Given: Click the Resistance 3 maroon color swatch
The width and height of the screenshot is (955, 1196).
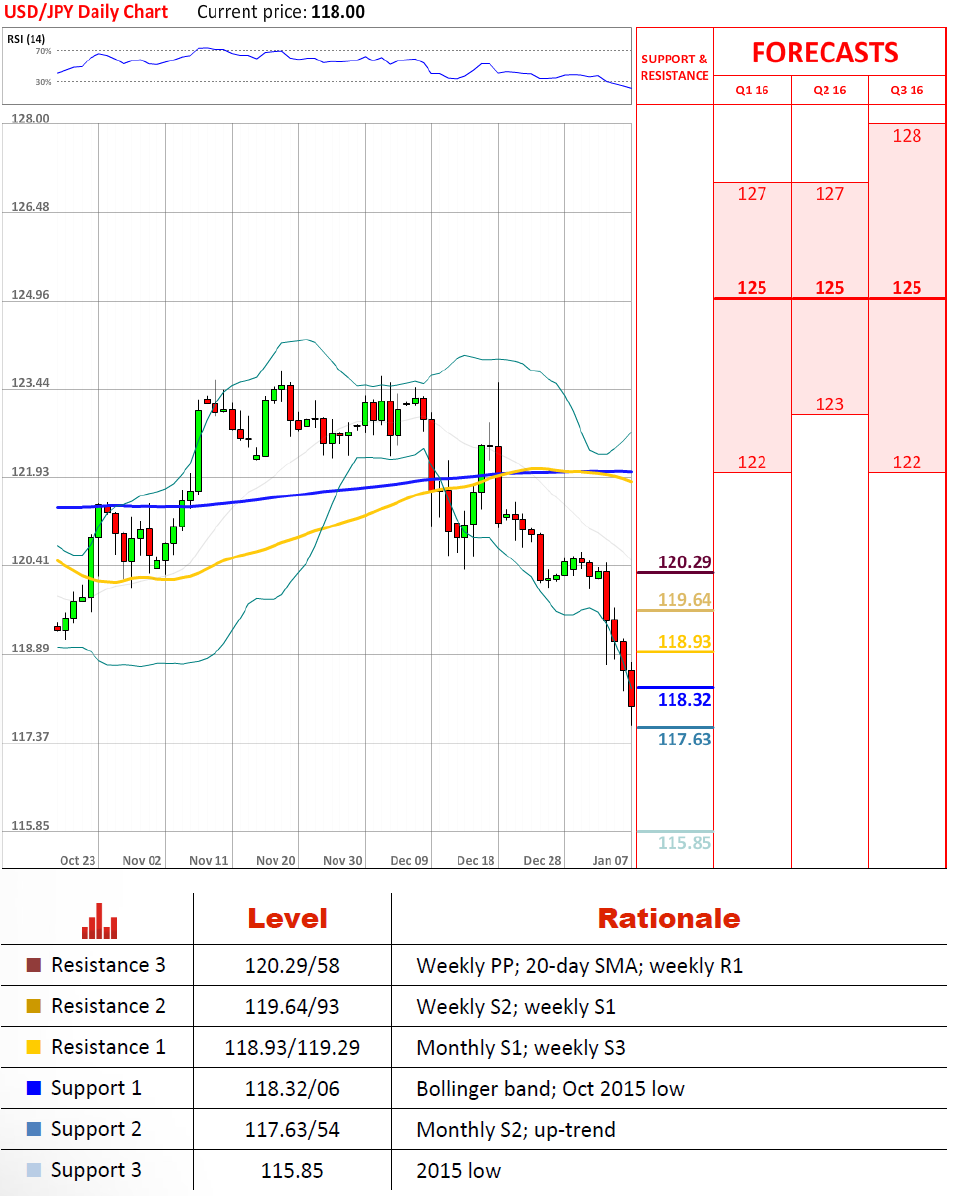Looking at the screenshot, I should pyautogui.click(x=34, y=965).
